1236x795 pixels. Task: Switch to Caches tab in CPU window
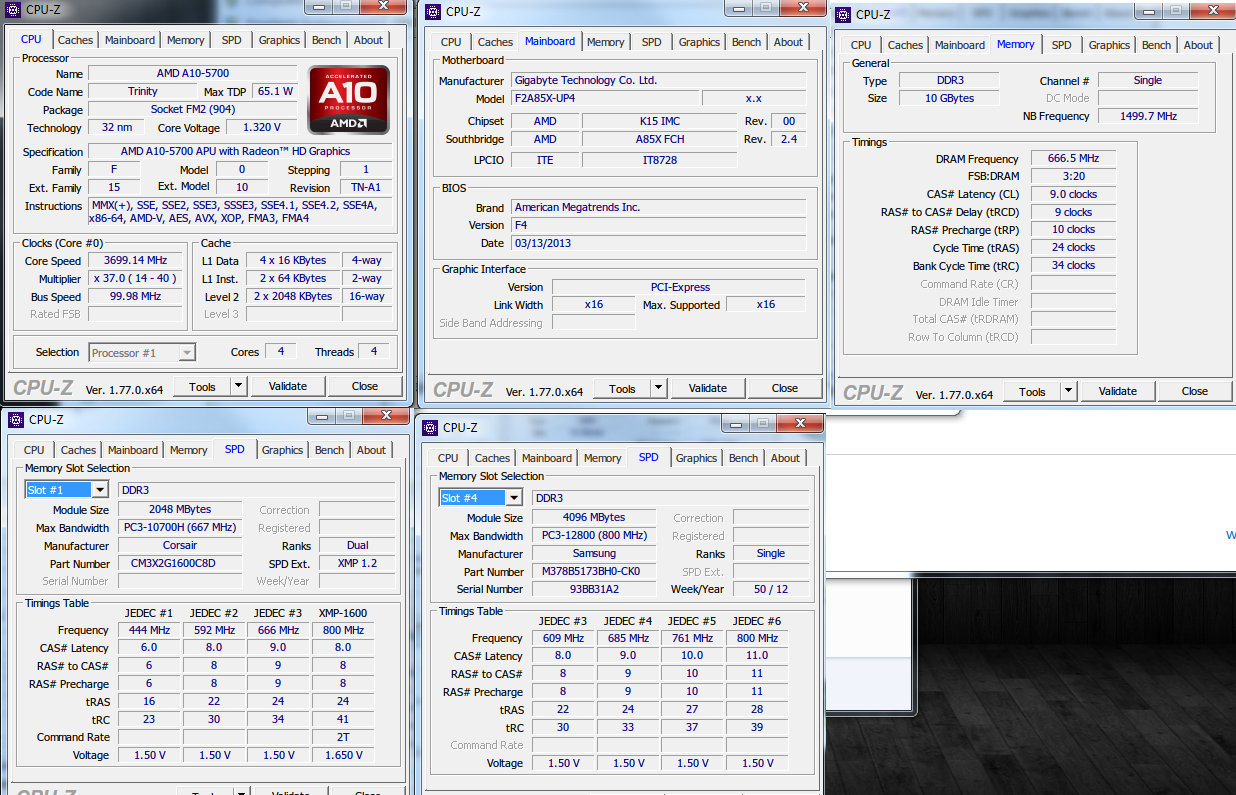(x=75, y=40)
